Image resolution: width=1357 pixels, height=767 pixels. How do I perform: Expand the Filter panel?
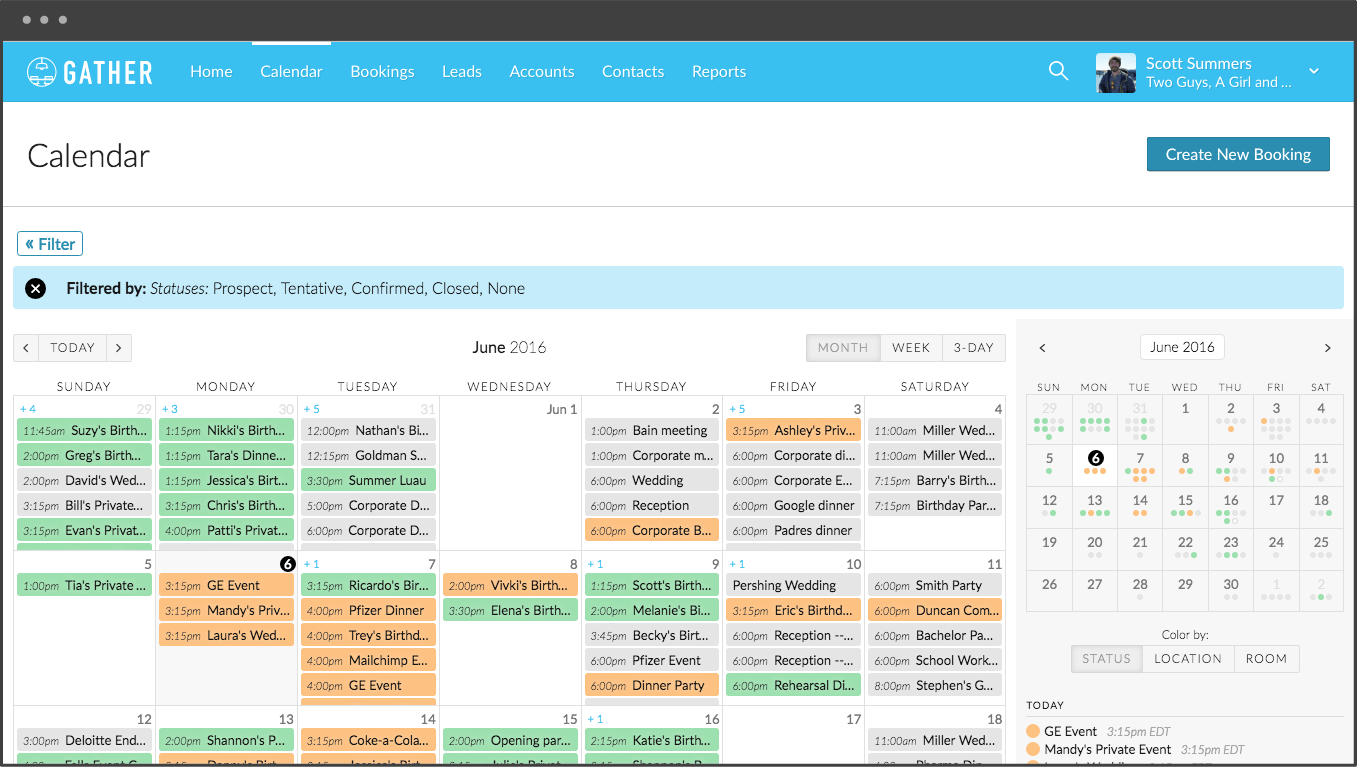pyautogui.click(x=50, y=244)
